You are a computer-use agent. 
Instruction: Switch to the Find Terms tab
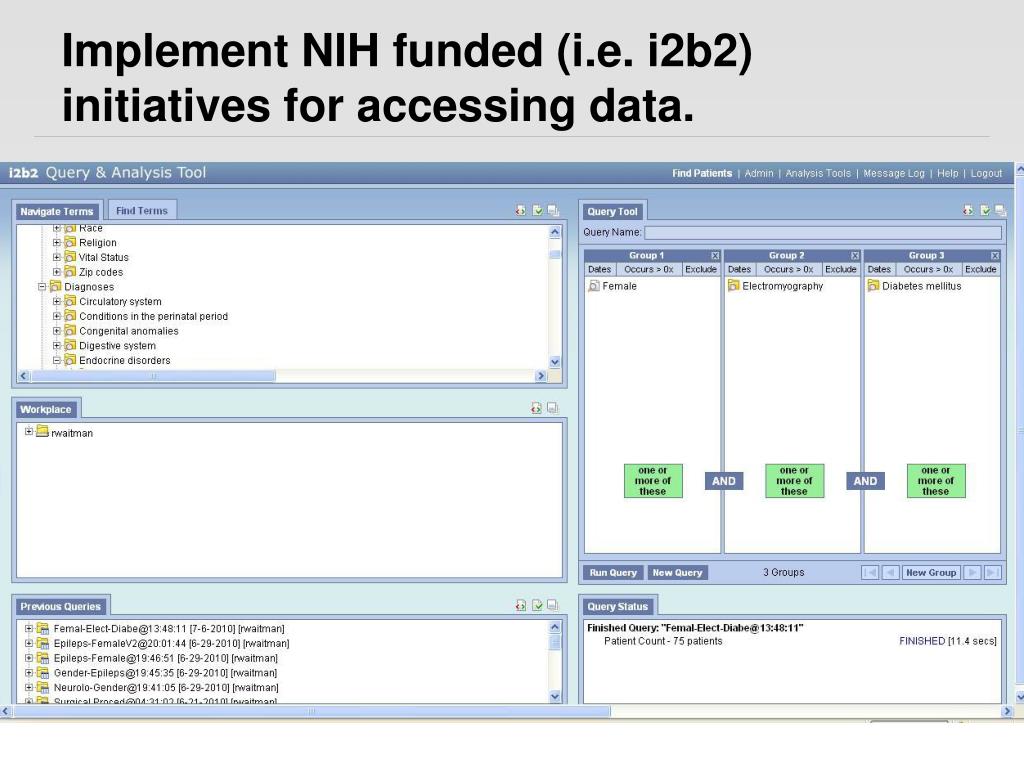pyautogui.click(x=142, y=210)
